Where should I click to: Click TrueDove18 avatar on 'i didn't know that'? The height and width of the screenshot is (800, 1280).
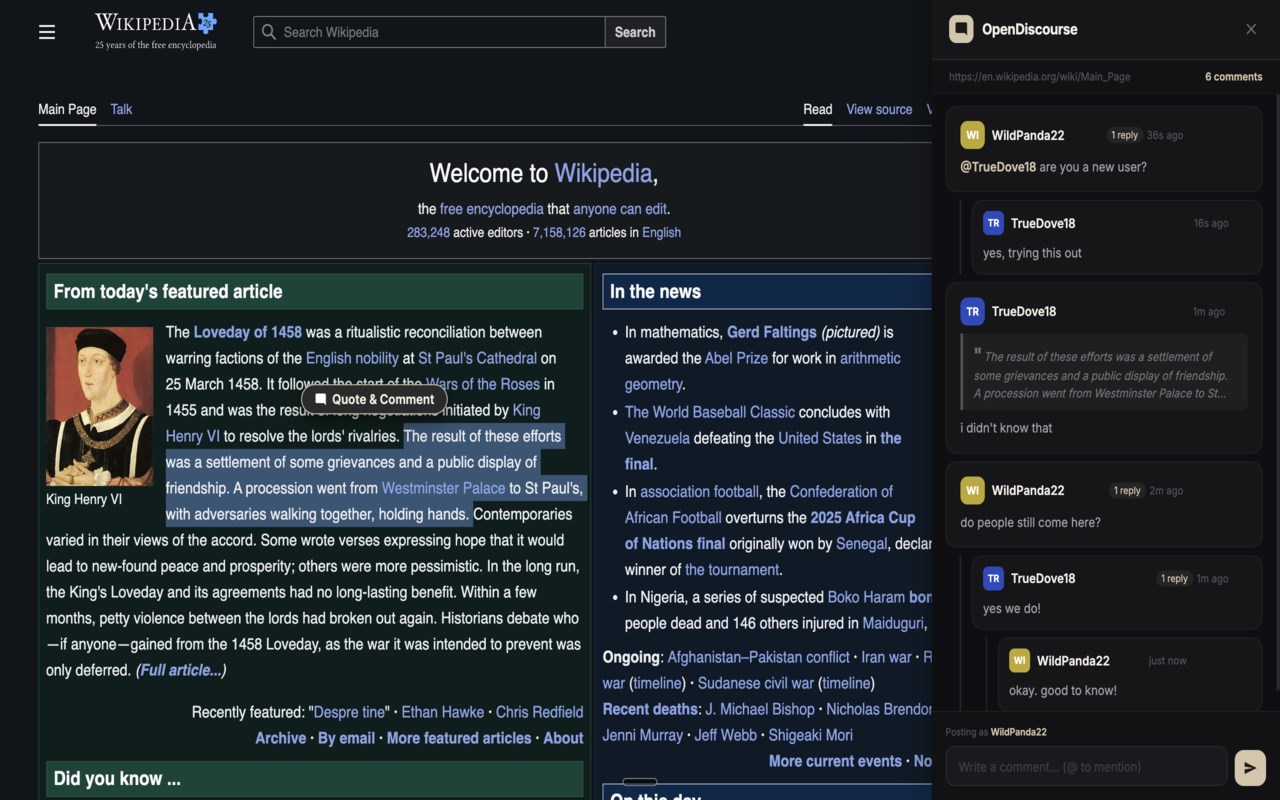tap(972, 311)
